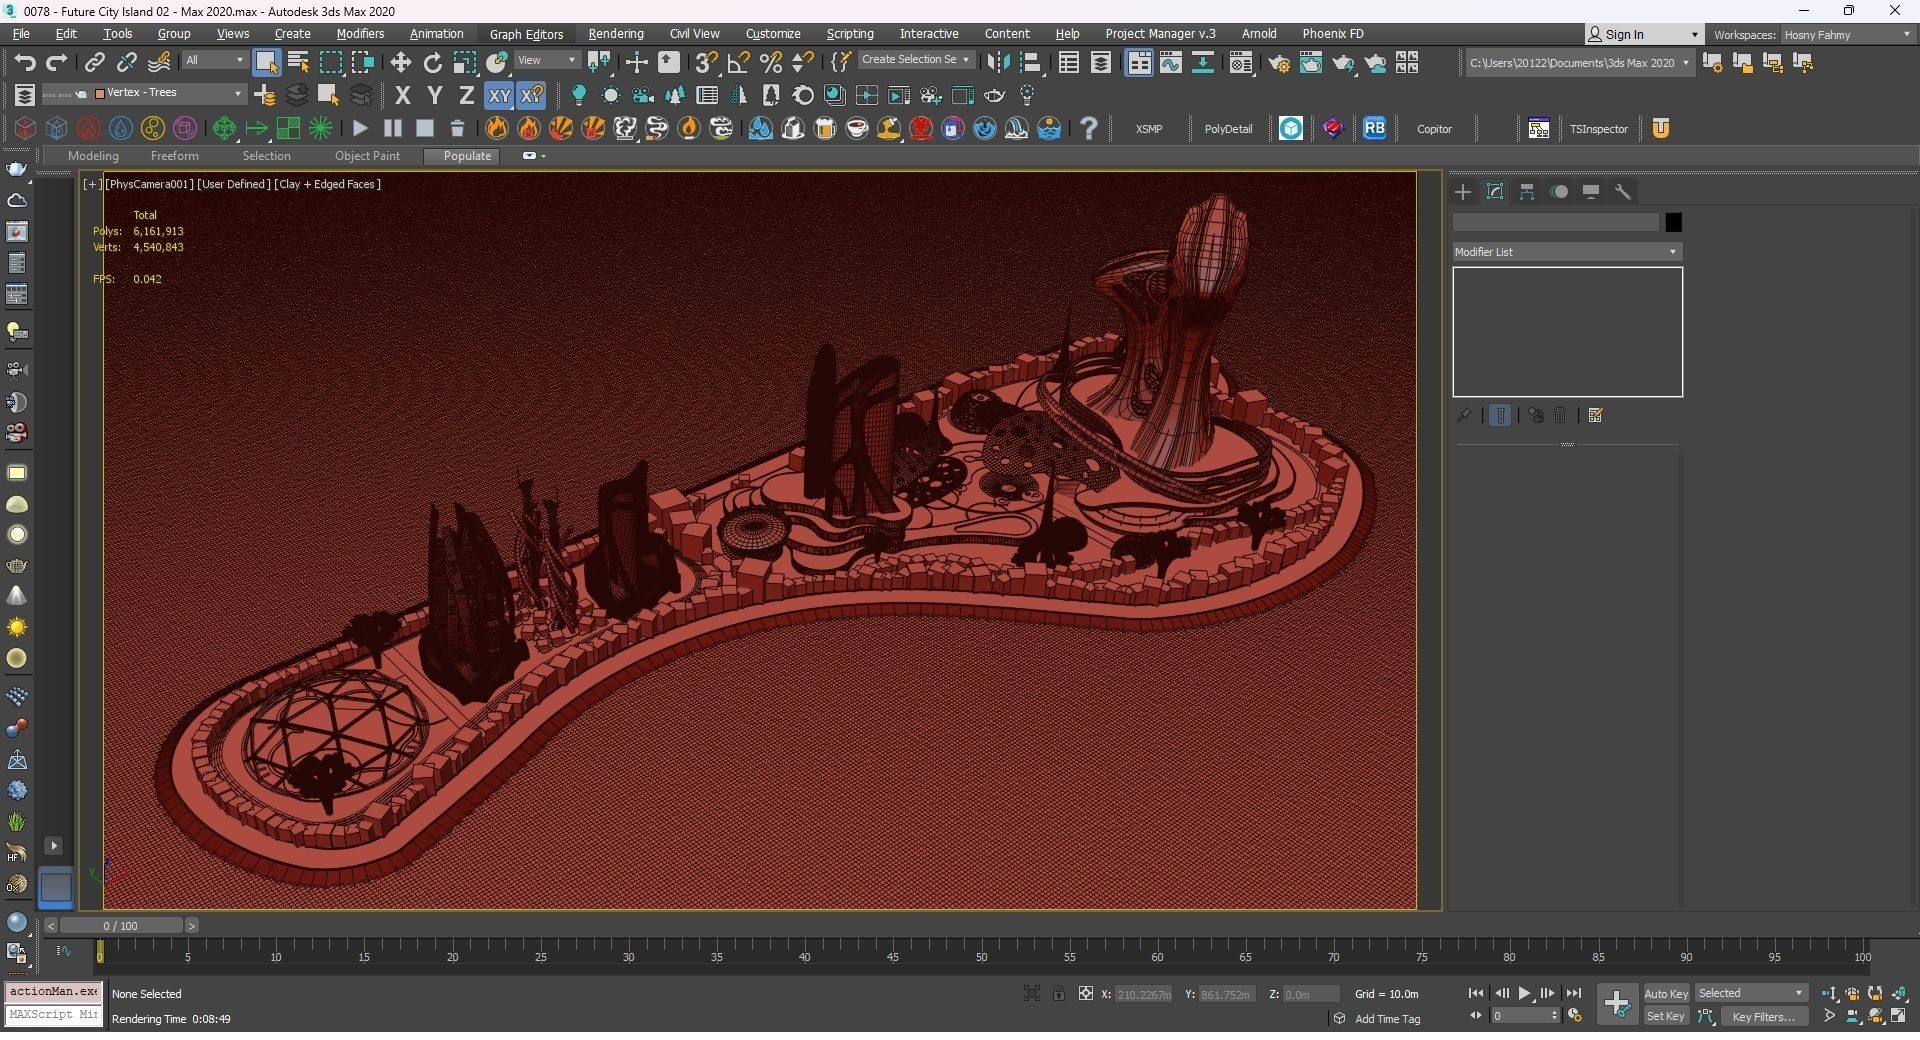Toggle Auto Key mode
The image size is (1920, 1040).
coord(1666,993)
